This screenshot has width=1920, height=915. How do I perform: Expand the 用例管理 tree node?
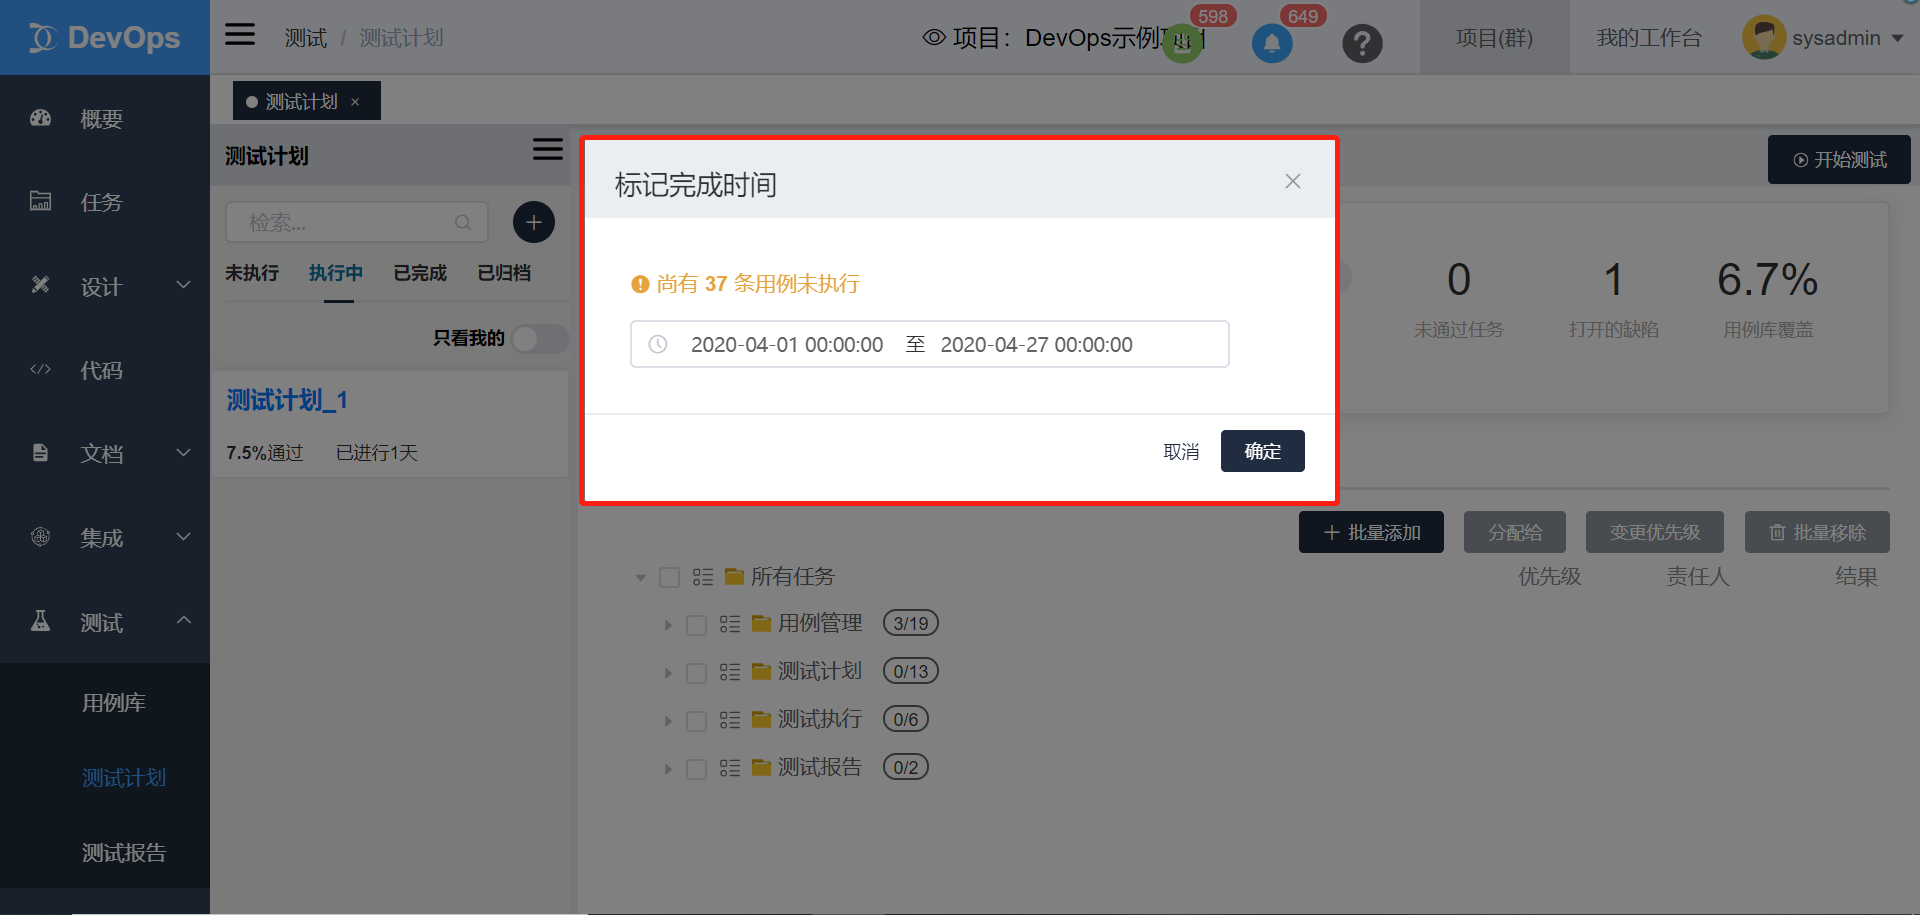668,625
